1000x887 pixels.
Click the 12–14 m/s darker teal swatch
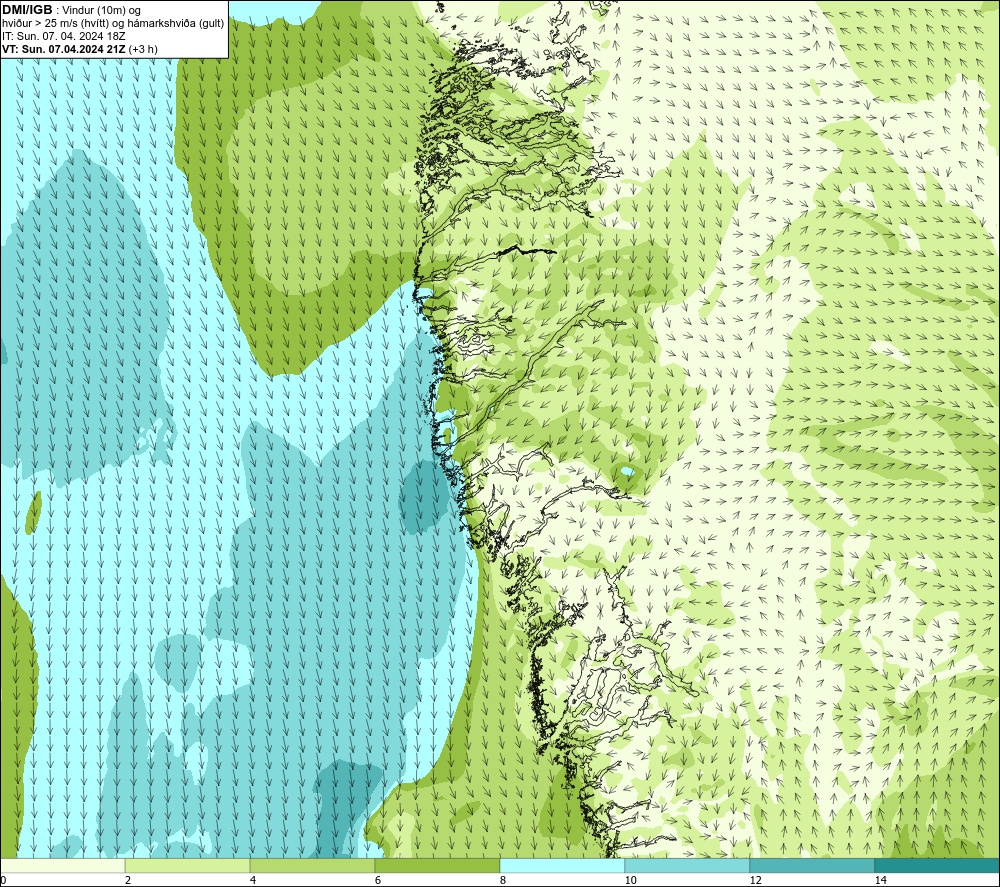click(812, 866)
